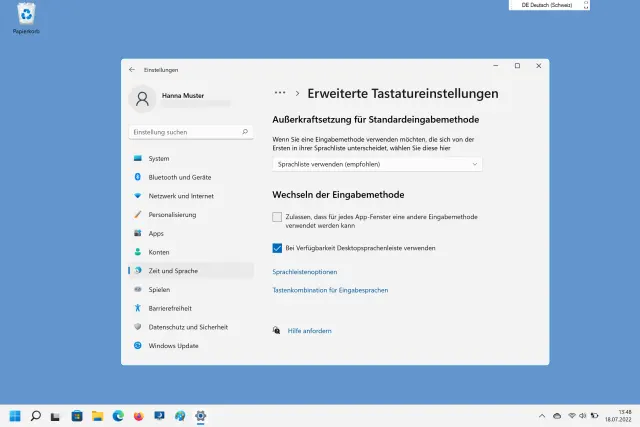Open the monitor app icon on taskbar
This screenshot has height=427, width=640.
159,416
